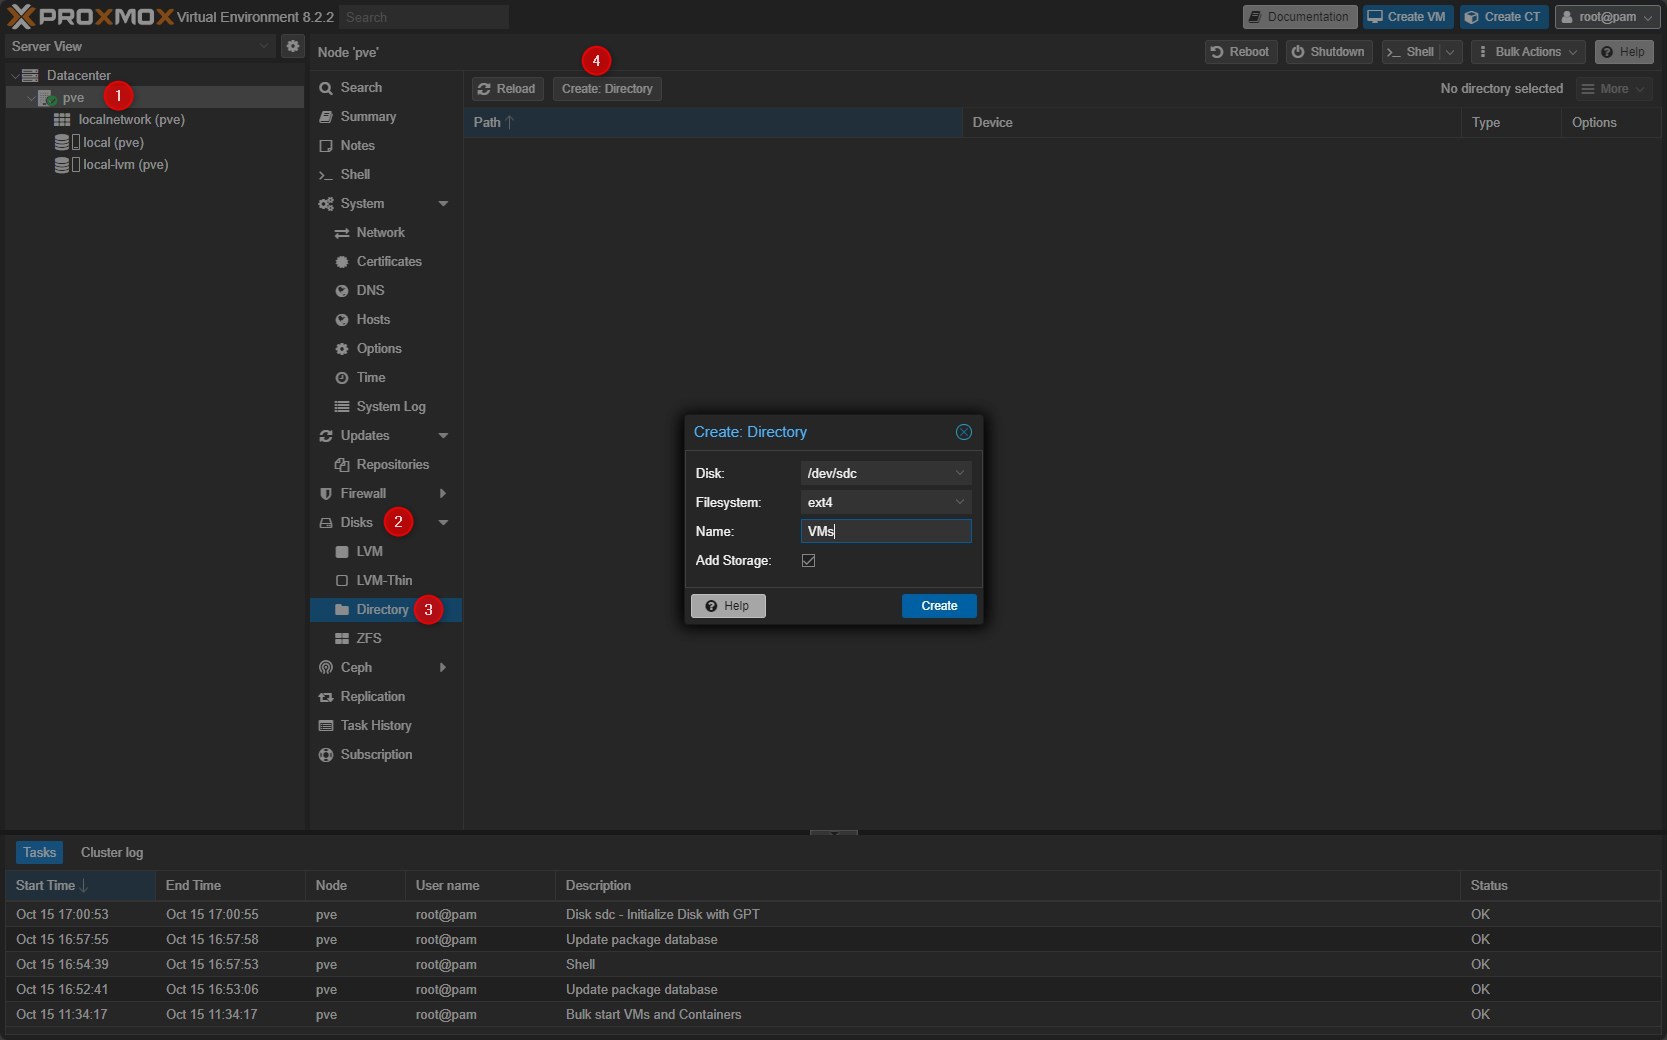Click the Name input field containing VMs
Image resolution: width=1667 pixels, height=1040 pixels.
pyautogui.click(x=885, y=531)
